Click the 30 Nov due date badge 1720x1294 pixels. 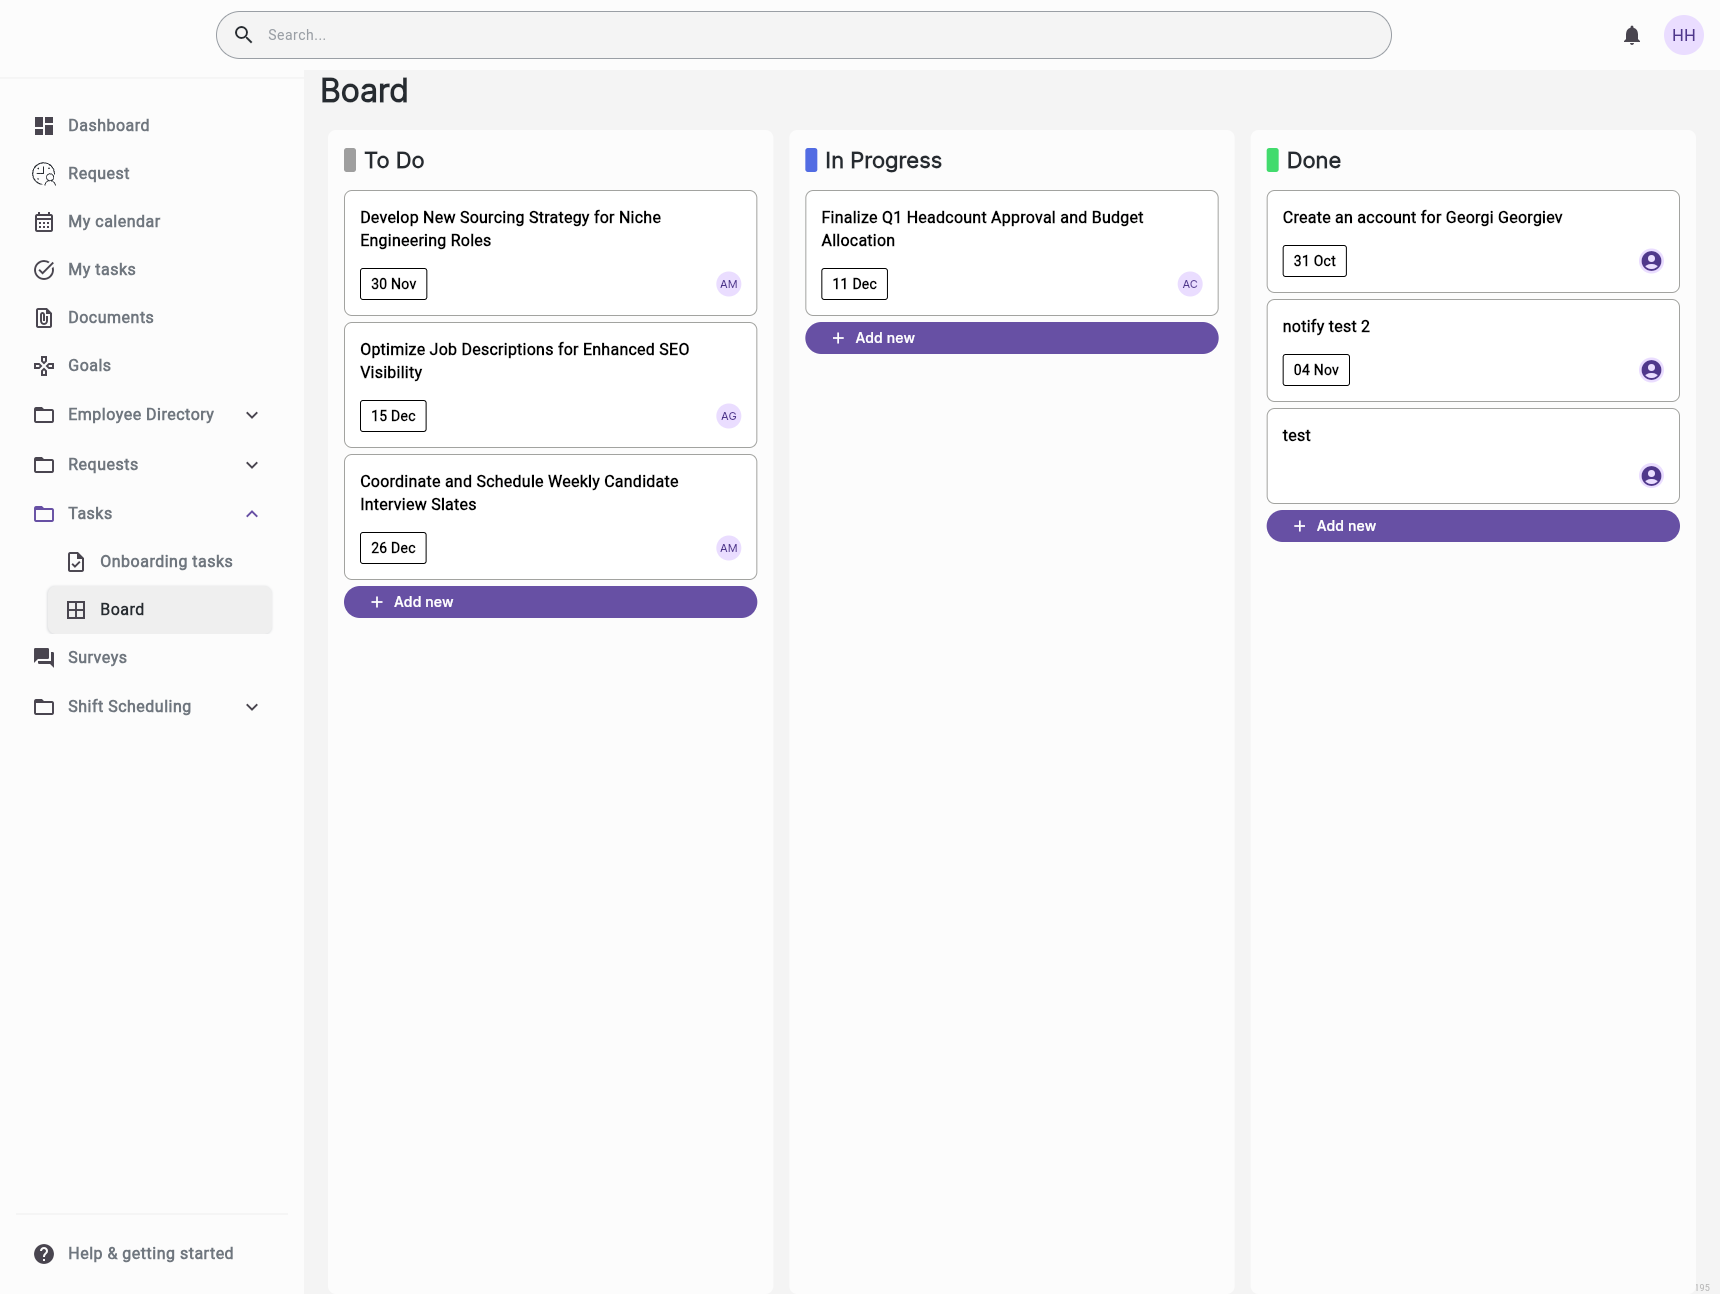(393, 284)
